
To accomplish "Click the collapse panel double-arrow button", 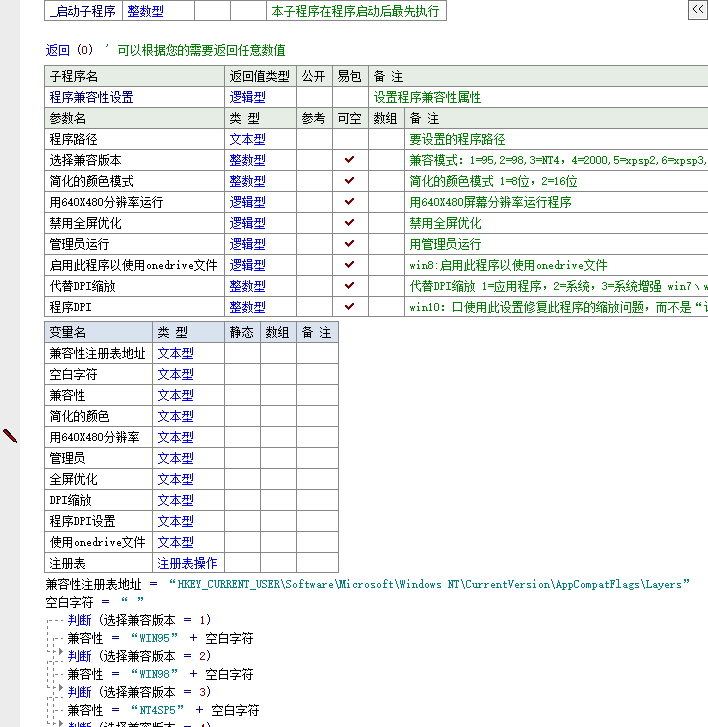I will (698, 10).
